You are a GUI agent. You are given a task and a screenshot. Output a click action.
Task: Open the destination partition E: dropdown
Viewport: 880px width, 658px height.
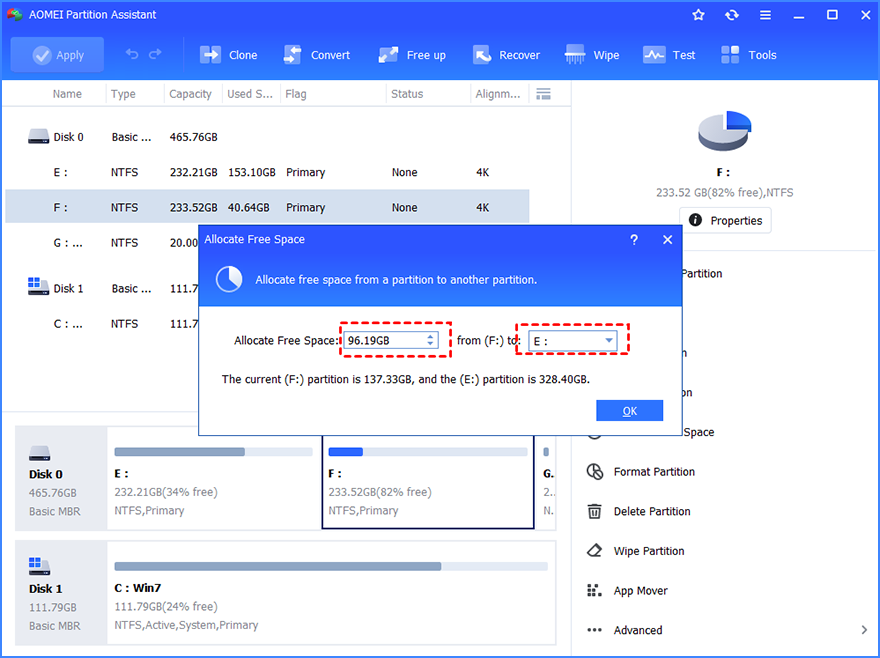click(572, 341)
